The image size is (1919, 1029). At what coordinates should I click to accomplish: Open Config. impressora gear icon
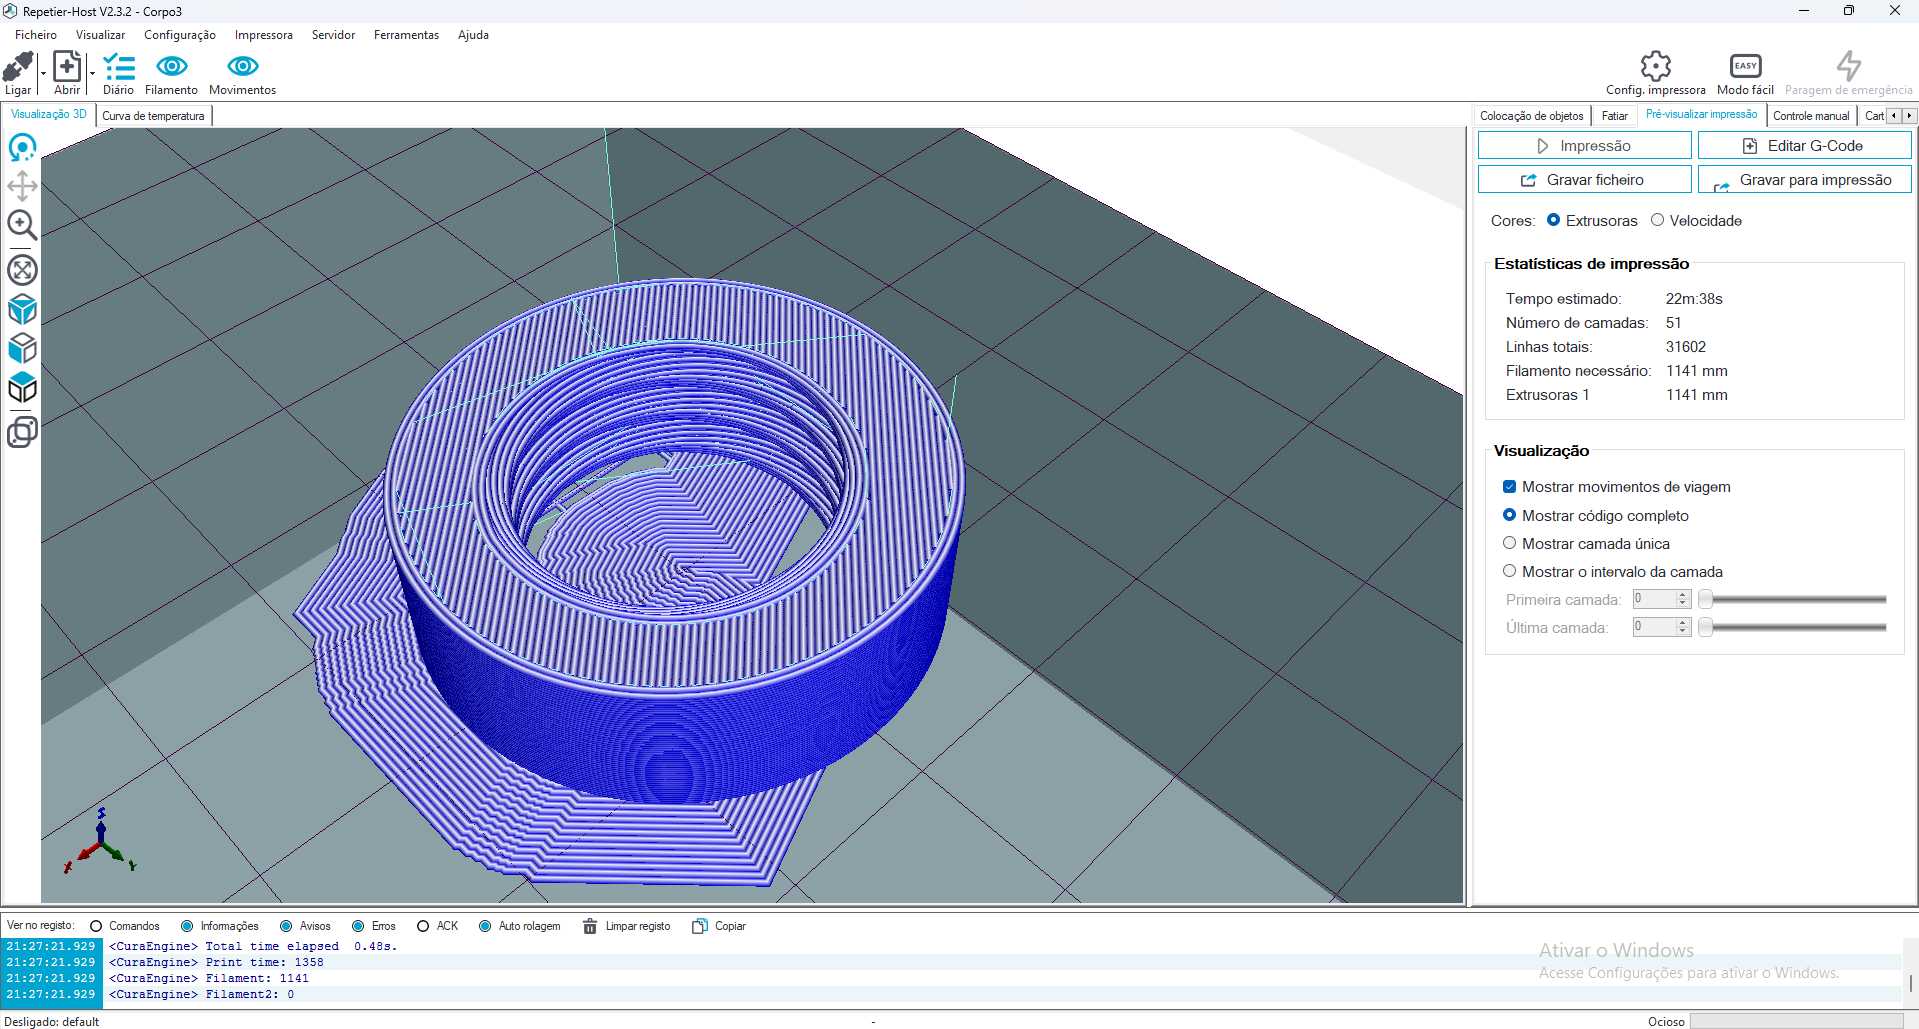[1656, 66]
